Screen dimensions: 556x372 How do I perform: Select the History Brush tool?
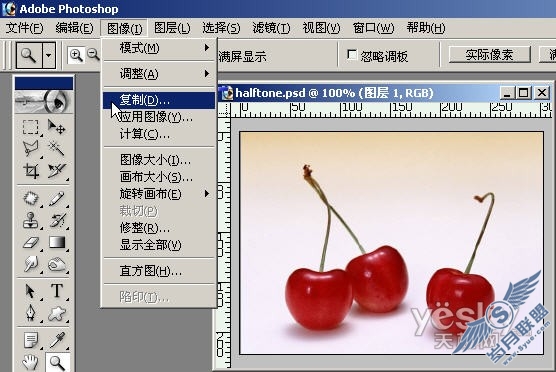point(56,220)
